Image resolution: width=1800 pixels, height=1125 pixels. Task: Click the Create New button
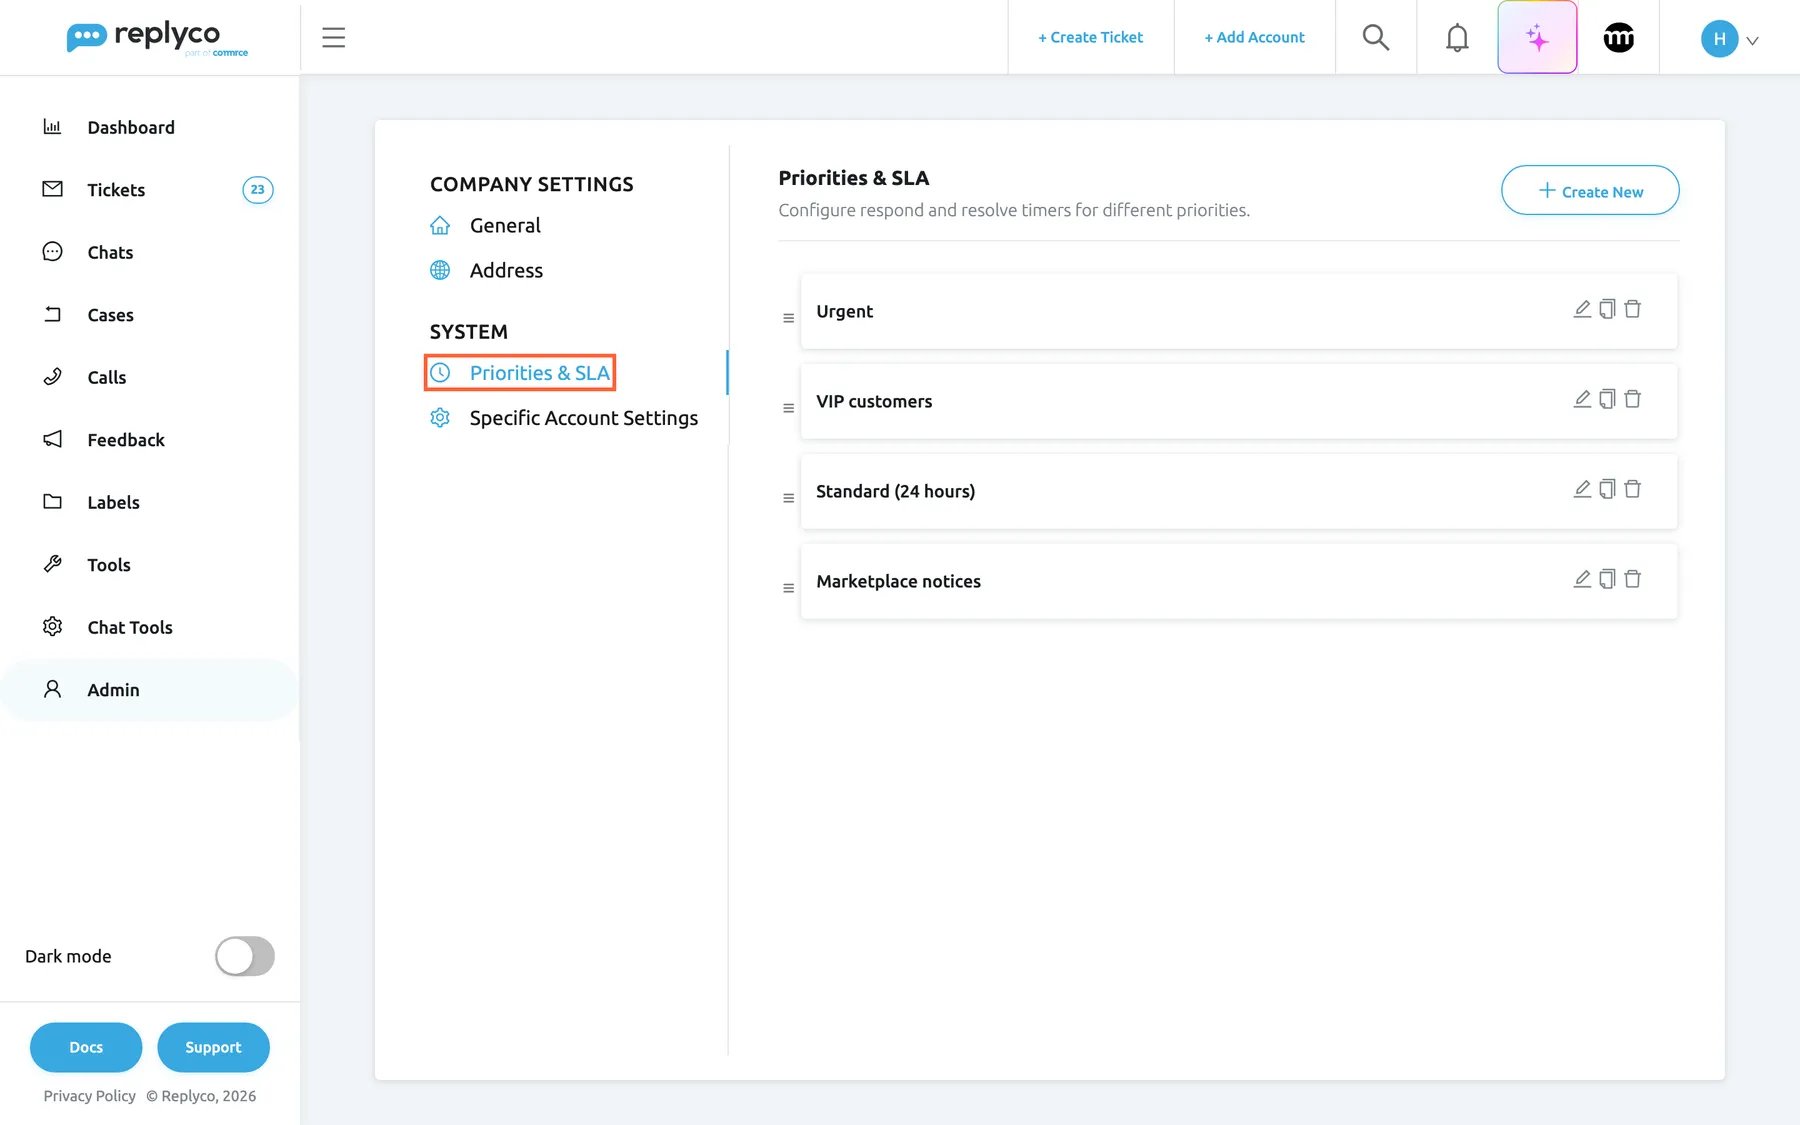pyautogui.click(x=1590, y=190)
